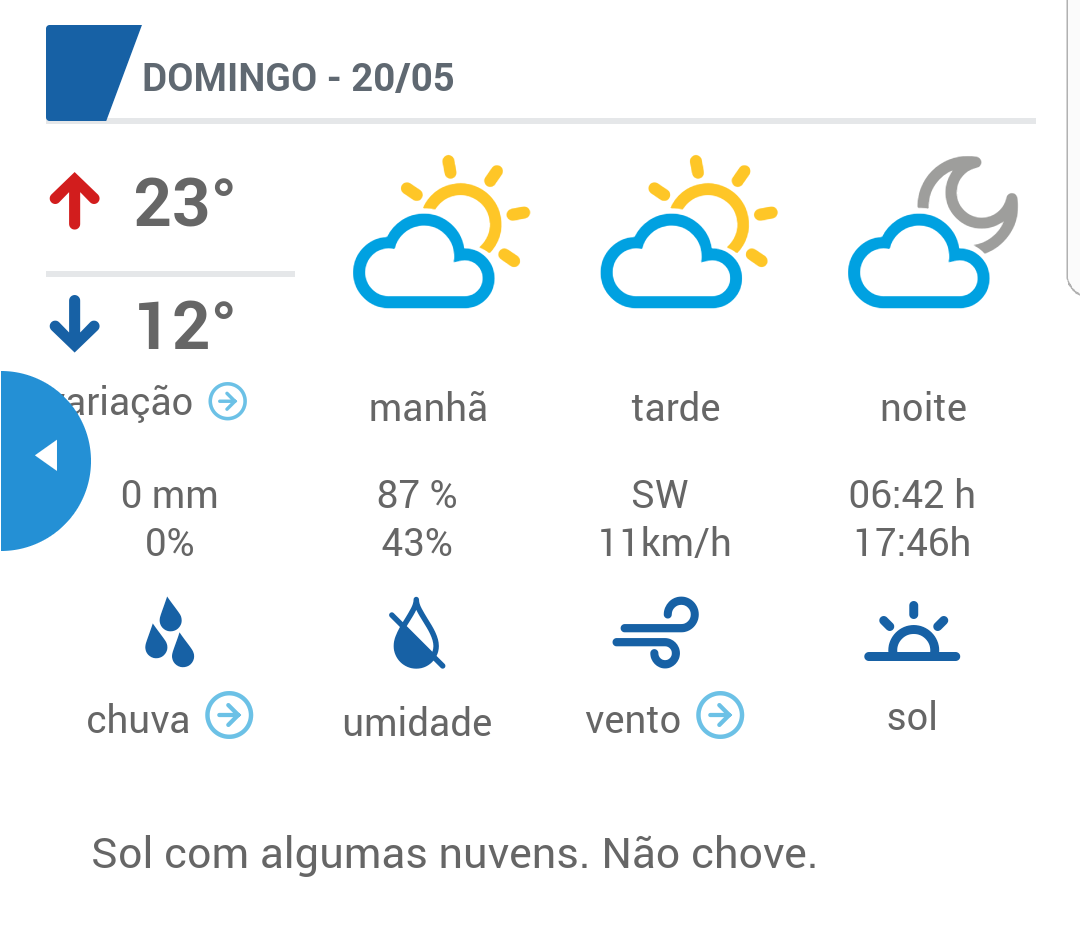Viewport: 1080px width, 926px height.
Task: Tap the vento label
Action: 633,719
